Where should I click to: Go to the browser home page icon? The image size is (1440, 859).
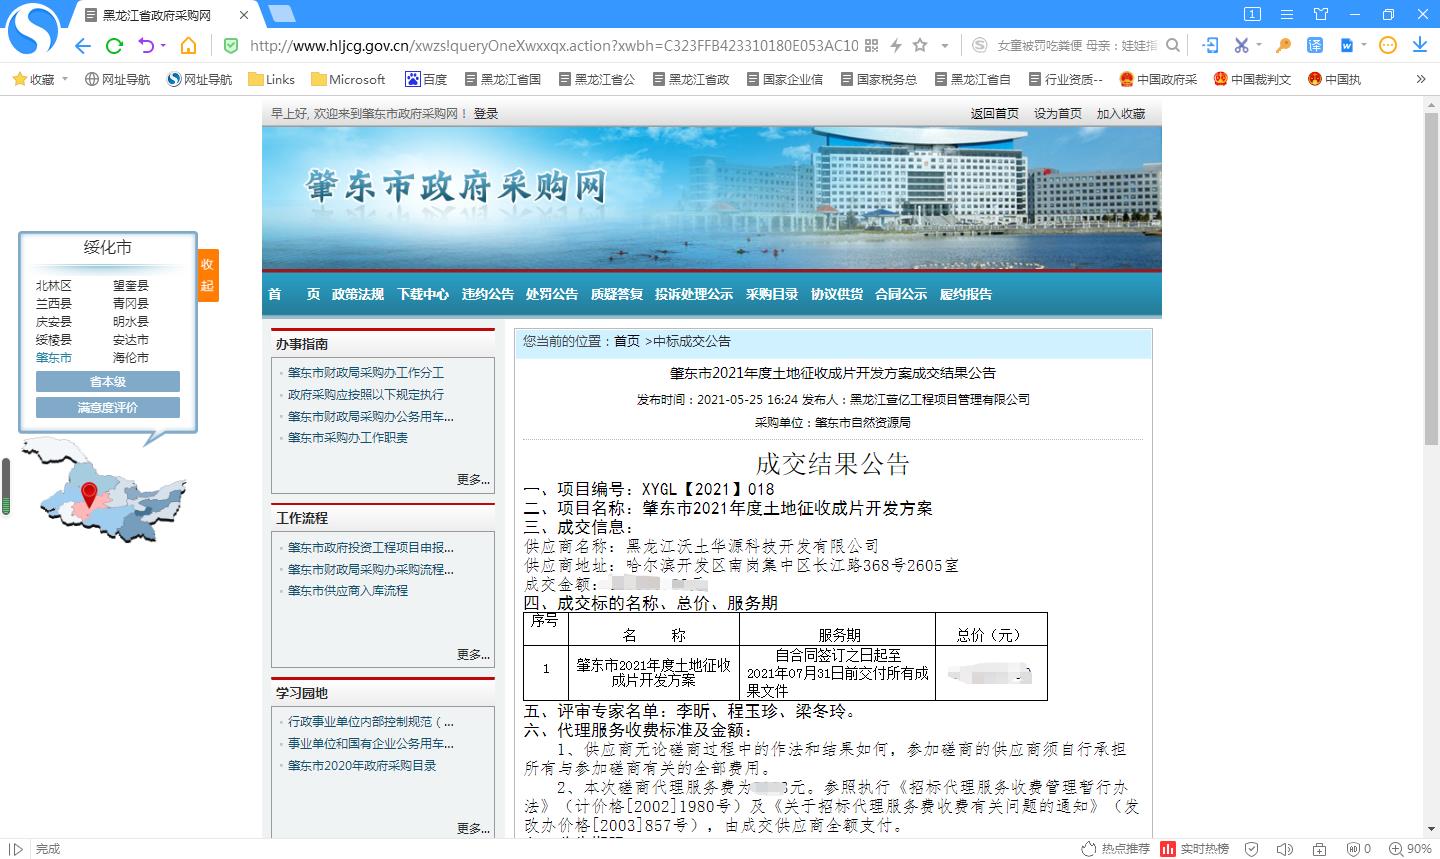(x=188, y=45)
